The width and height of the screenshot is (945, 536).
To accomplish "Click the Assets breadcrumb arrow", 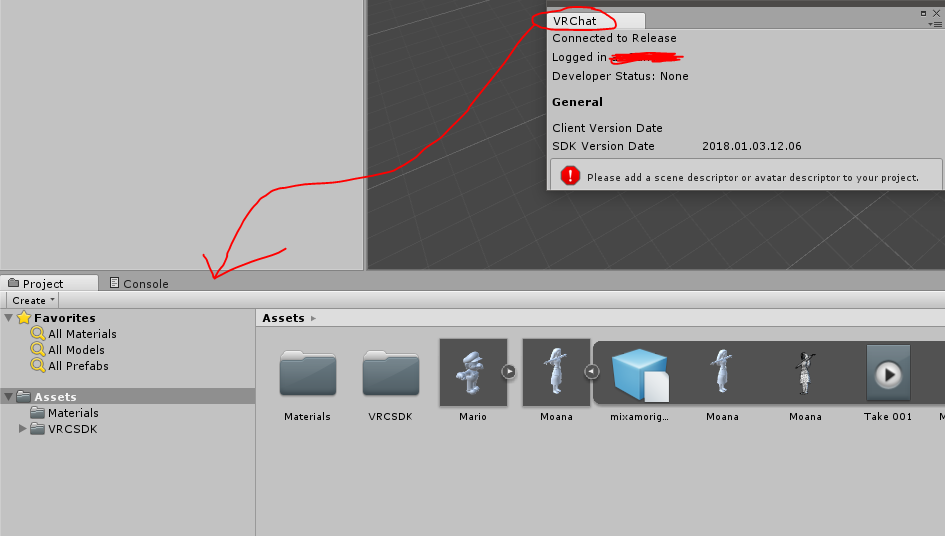I will tap(313, 318).
